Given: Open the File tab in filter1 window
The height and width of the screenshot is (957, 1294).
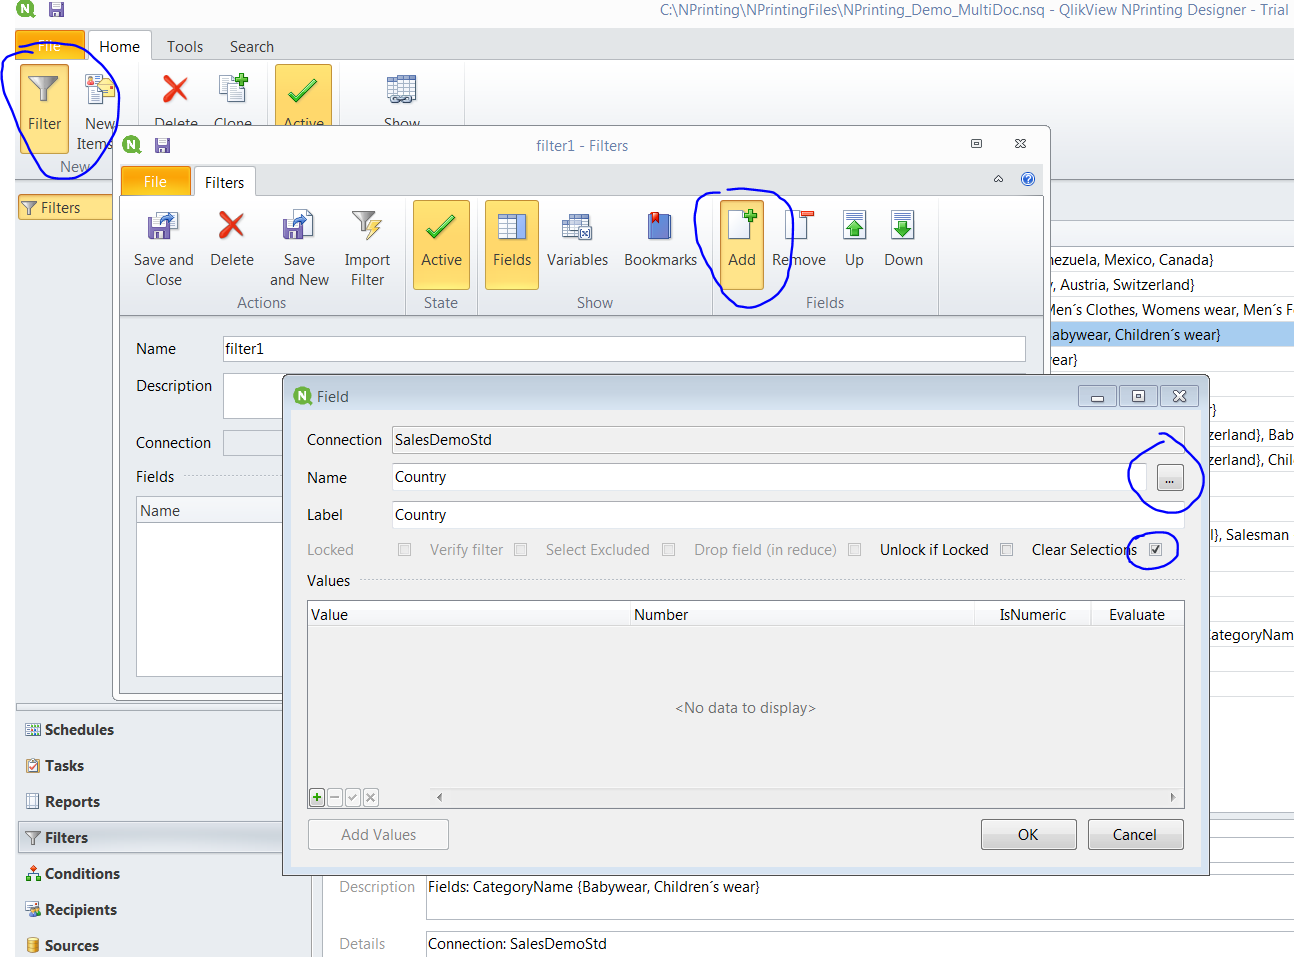Looking at the screenshot, I should (155, 181).
